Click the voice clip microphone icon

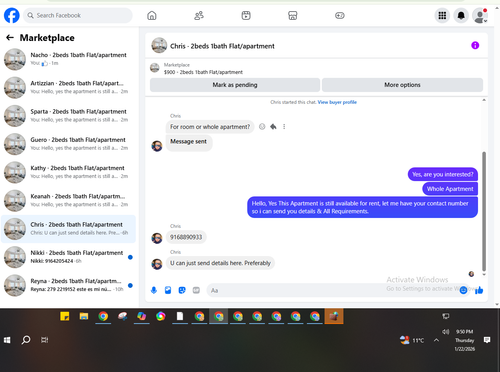pyautogui.click(x=154, y=290)
